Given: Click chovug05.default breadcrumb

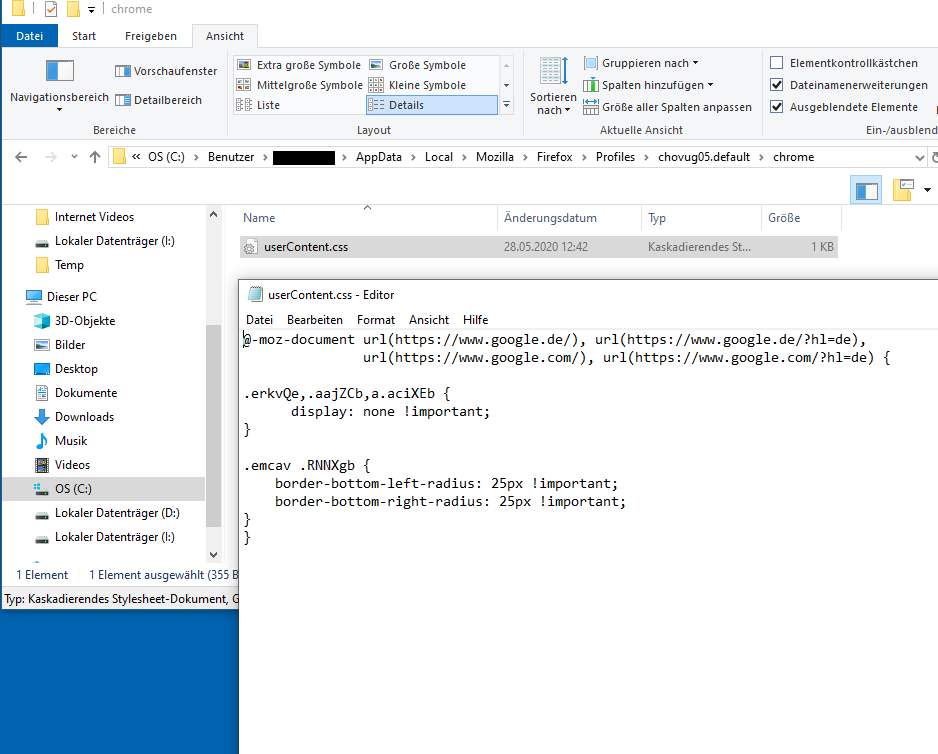Looking at the screenshot, I should tap(704, 157).
